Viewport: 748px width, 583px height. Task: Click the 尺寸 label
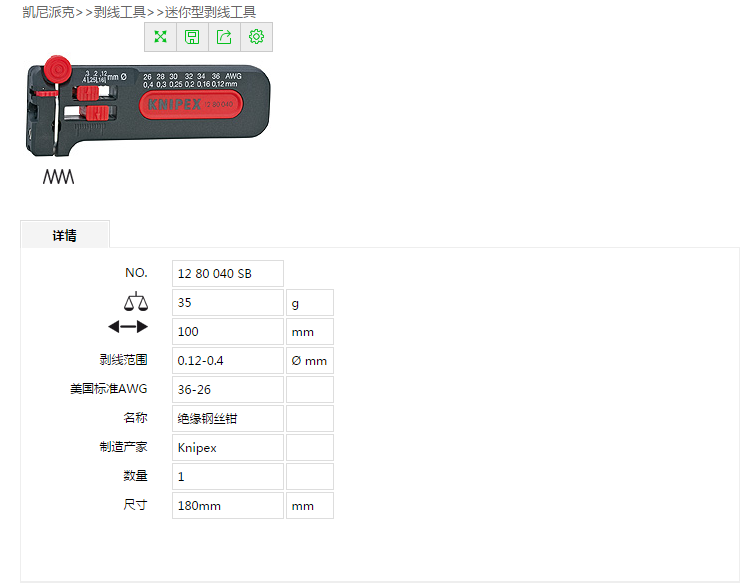[x=135, y=505]
